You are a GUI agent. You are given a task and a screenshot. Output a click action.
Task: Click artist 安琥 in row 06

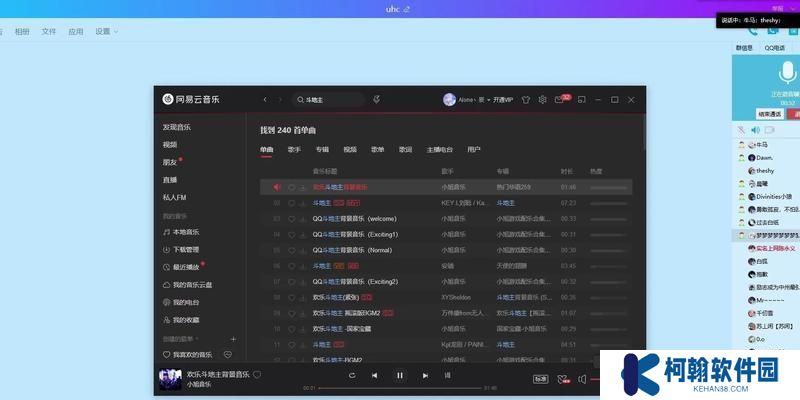pyautogui.click(x=447, y=266)
